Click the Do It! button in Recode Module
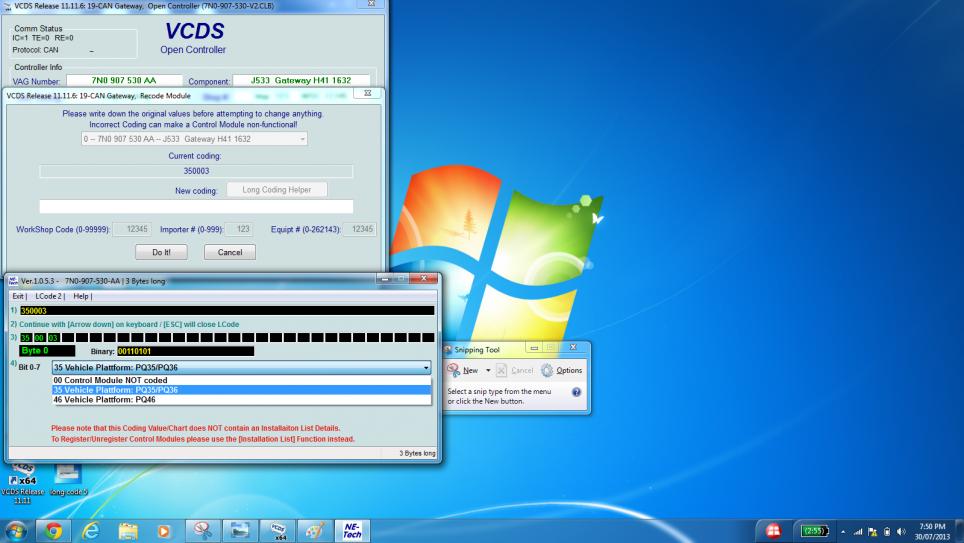Image resolution: width=964 pixels, height=543 pixels. 161,252
